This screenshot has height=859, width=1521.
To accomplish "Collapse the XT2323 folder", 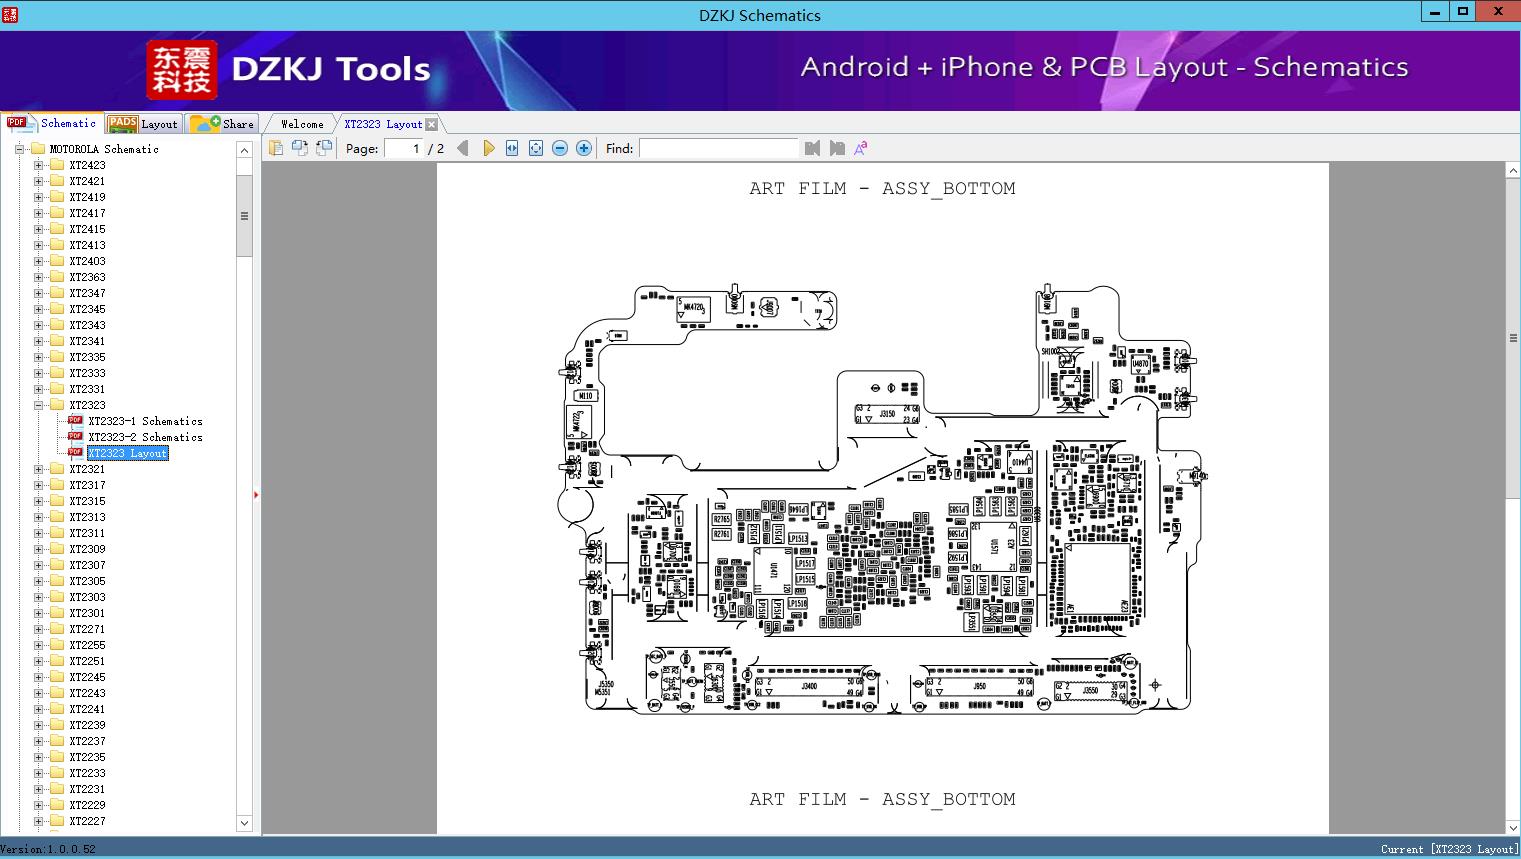I will (x=39, y=405).
